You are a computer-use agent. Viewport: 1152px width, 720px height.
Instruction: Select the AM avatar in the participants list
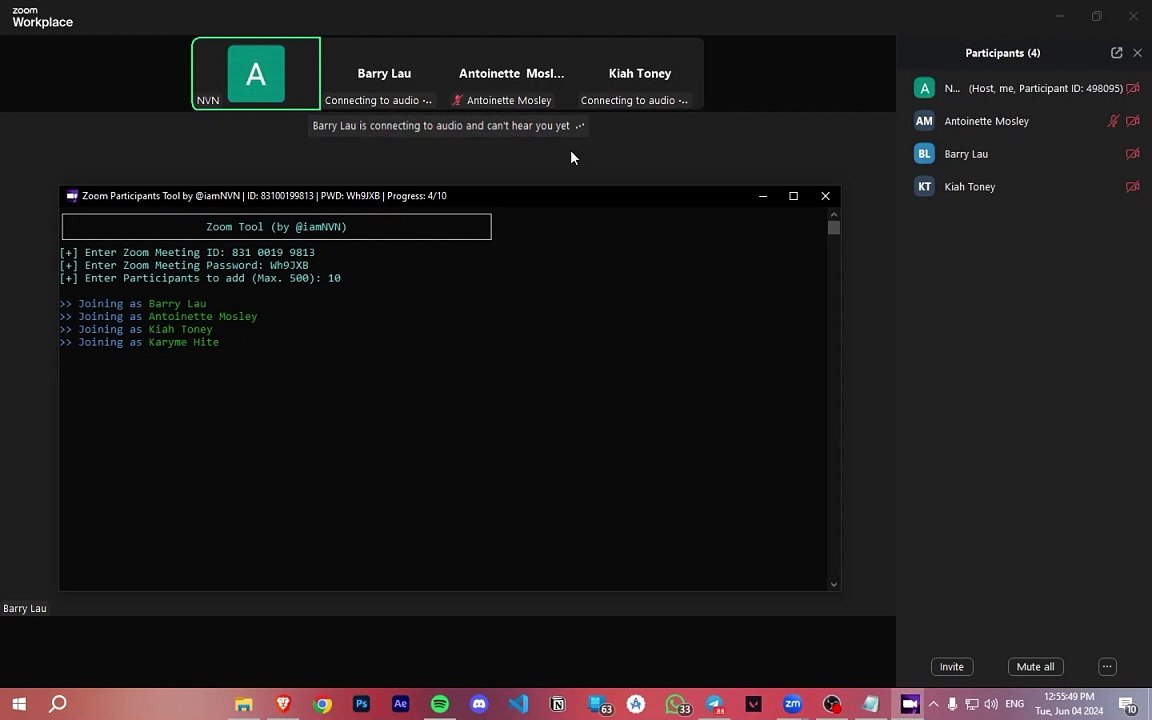pos(924,121)
